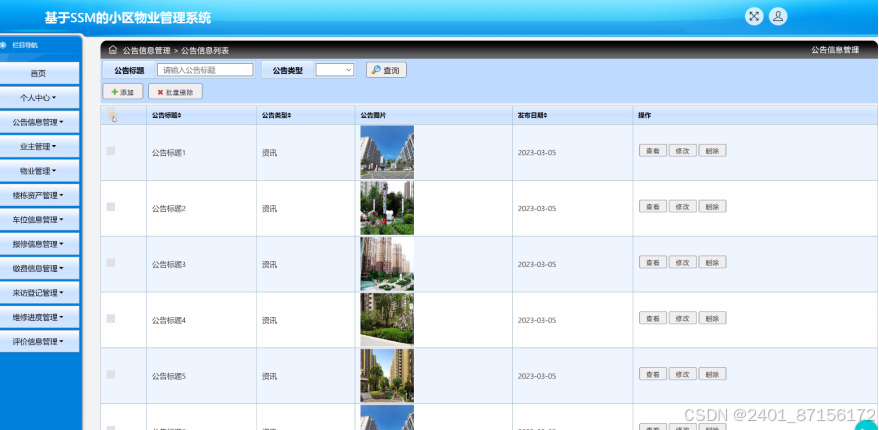Expand the 车位信息管理 sidebar menu
This screenshot has height=430, width=879.
[x=39, y=219]
